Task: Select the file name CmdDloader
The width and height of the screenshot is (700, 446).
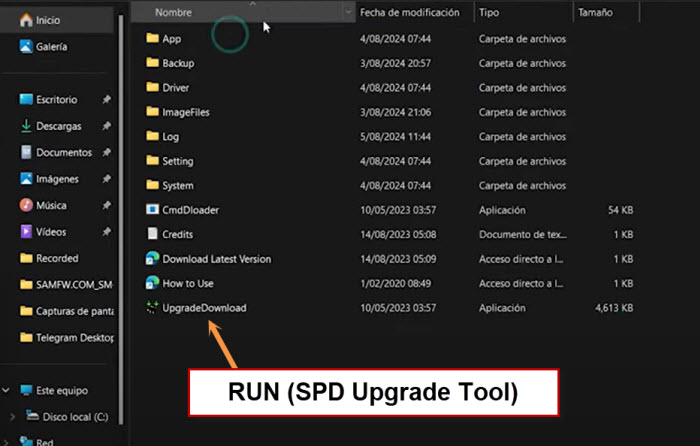Action: (x=191, y=210)
